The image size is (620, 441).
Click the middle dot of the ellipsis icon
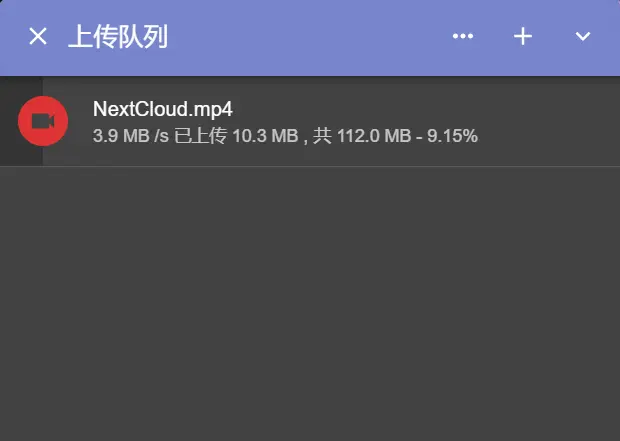pos(463,36)
